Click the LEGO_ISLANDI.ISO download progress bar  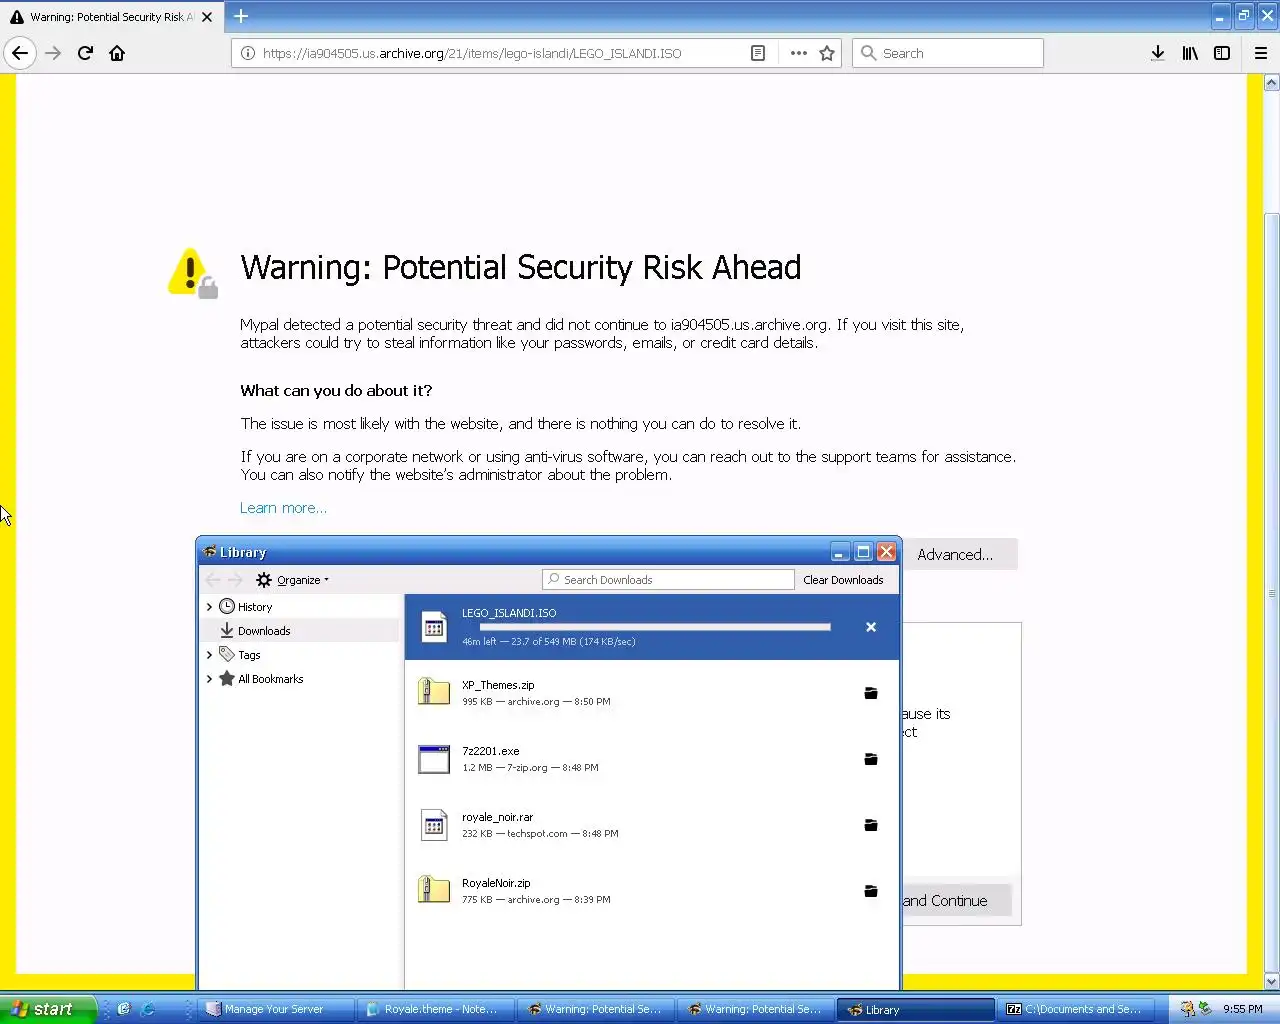[x=655, y=627]
